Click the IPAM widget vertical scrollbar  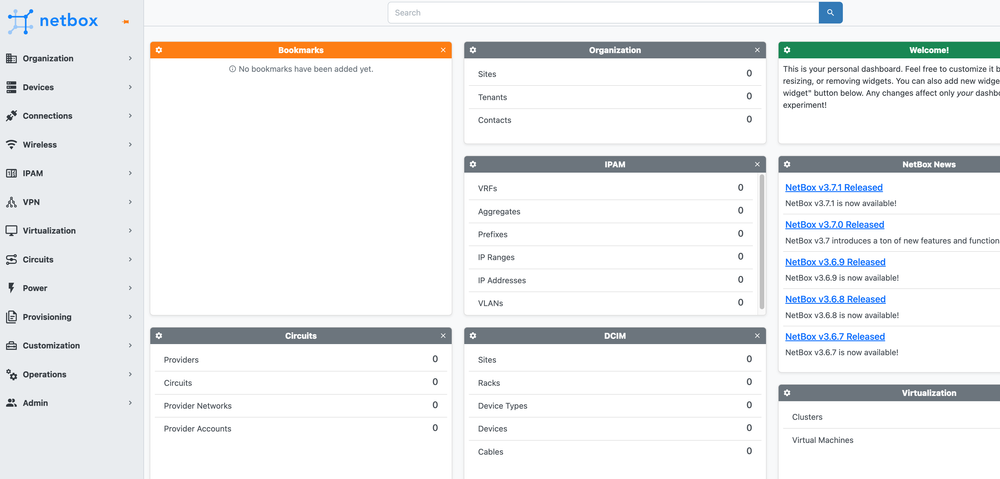pos(762,240)
